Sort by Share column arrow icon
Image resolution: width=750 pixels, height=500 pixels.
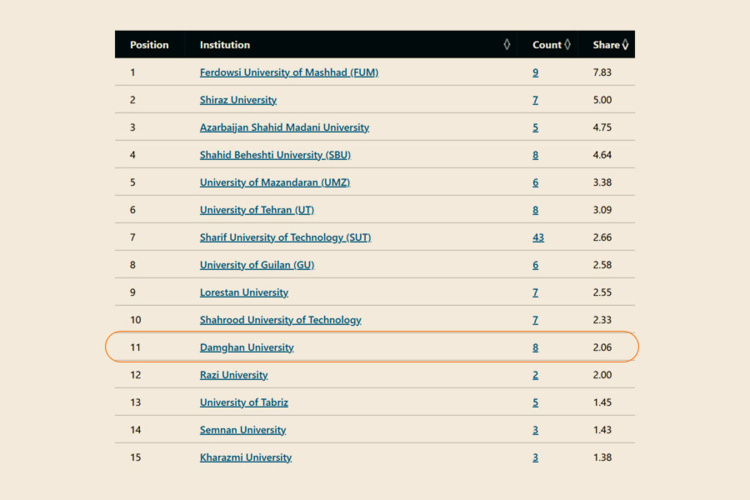625,44
